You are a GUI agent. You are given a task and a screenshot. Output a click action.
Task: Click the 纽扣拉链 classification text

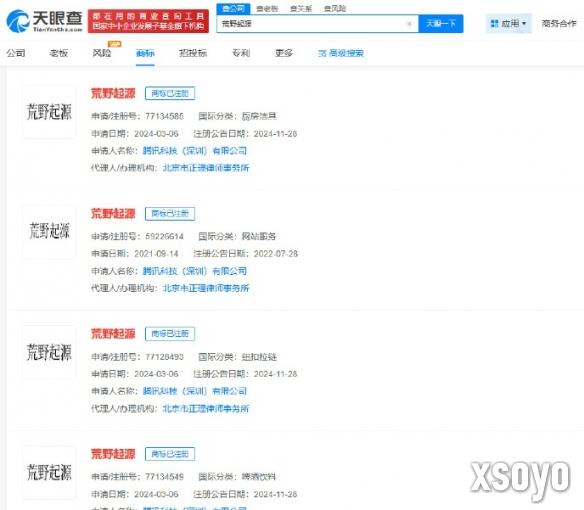(259, 357)
